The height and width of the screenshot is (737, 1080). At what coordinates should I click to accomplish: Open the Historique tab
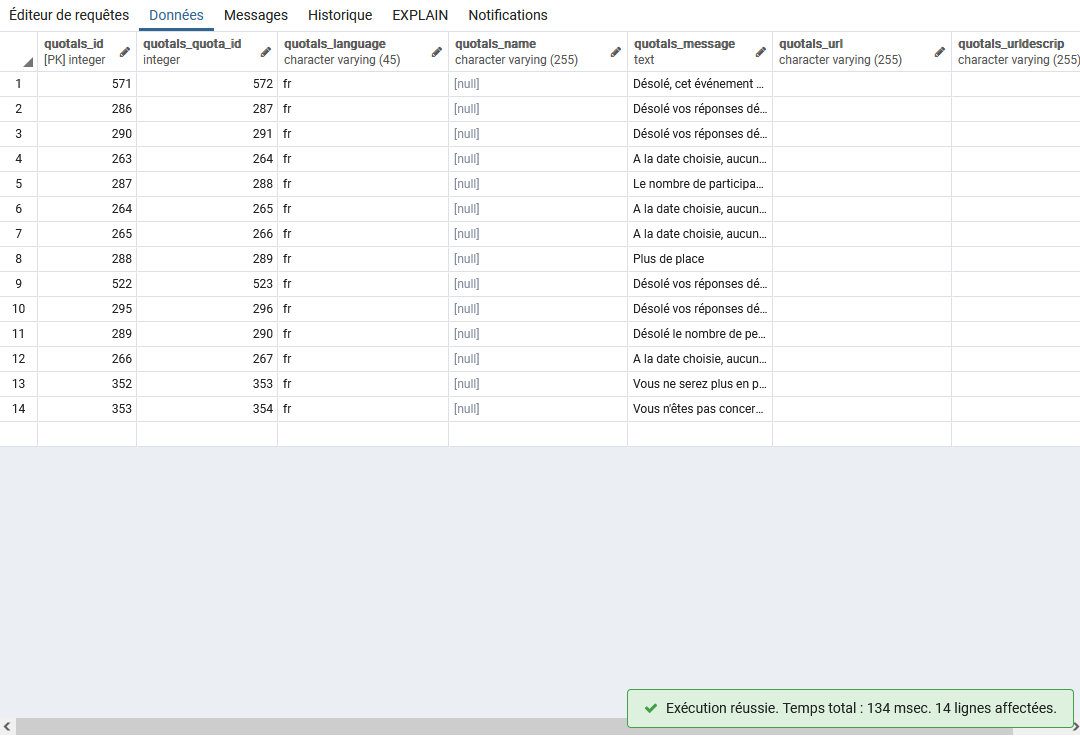[x=340, y=15]
